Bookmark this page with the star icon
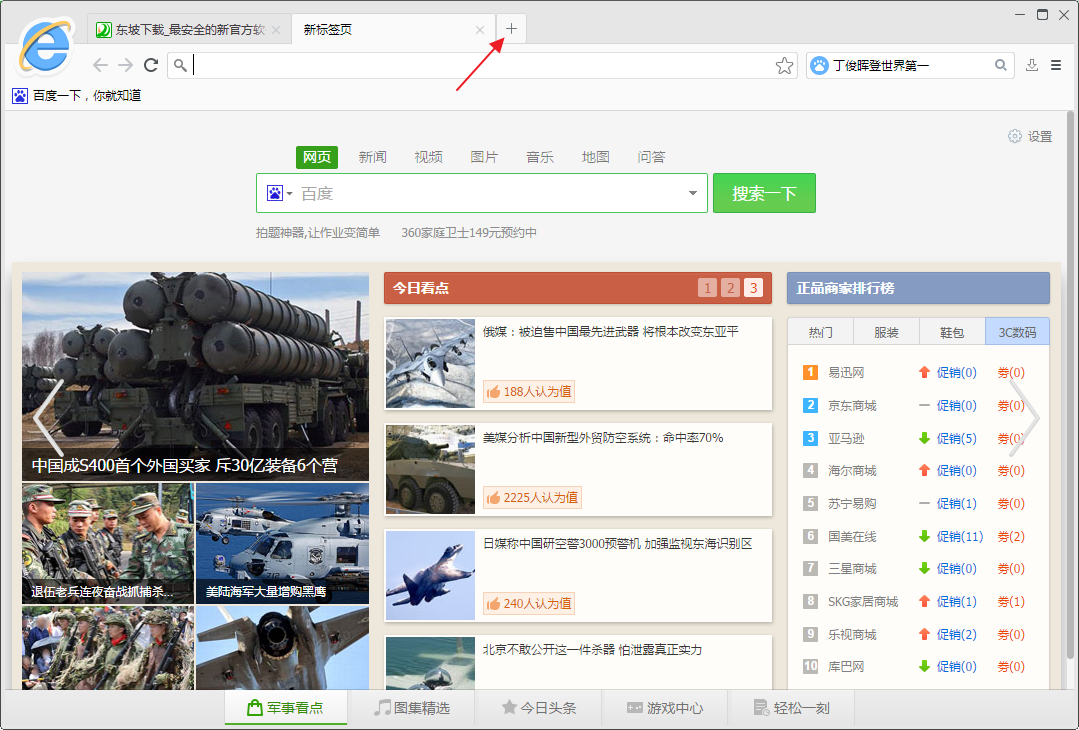 tap(784, 66)
